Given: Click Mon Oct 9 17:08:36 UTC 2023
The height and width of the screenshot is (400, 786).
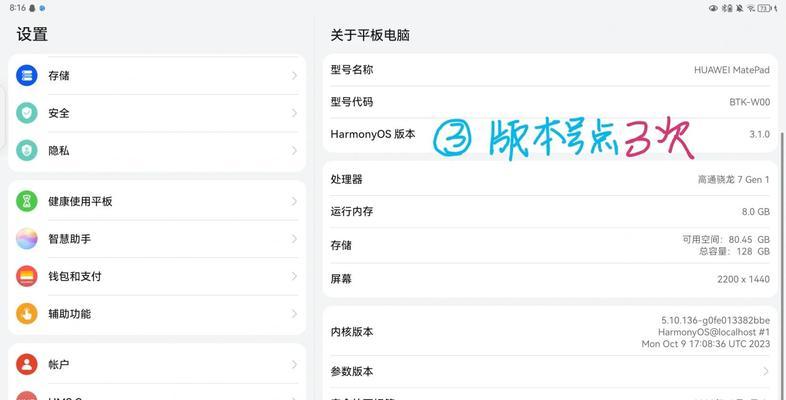Looking at the screenshot, I should click(706, 344).
